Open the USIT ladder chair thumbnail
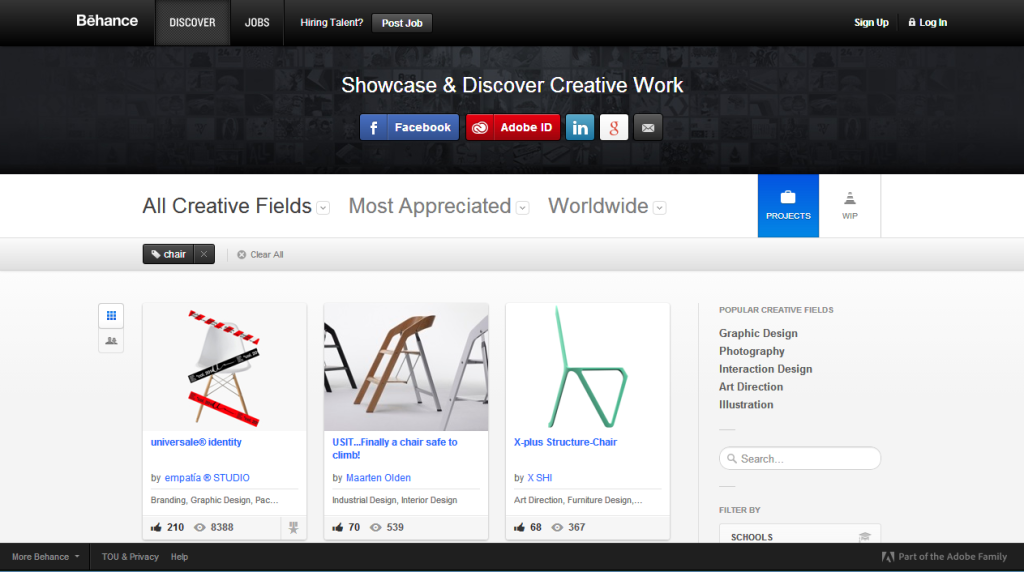Screen dimensions: 1024x572 point(406,367)
